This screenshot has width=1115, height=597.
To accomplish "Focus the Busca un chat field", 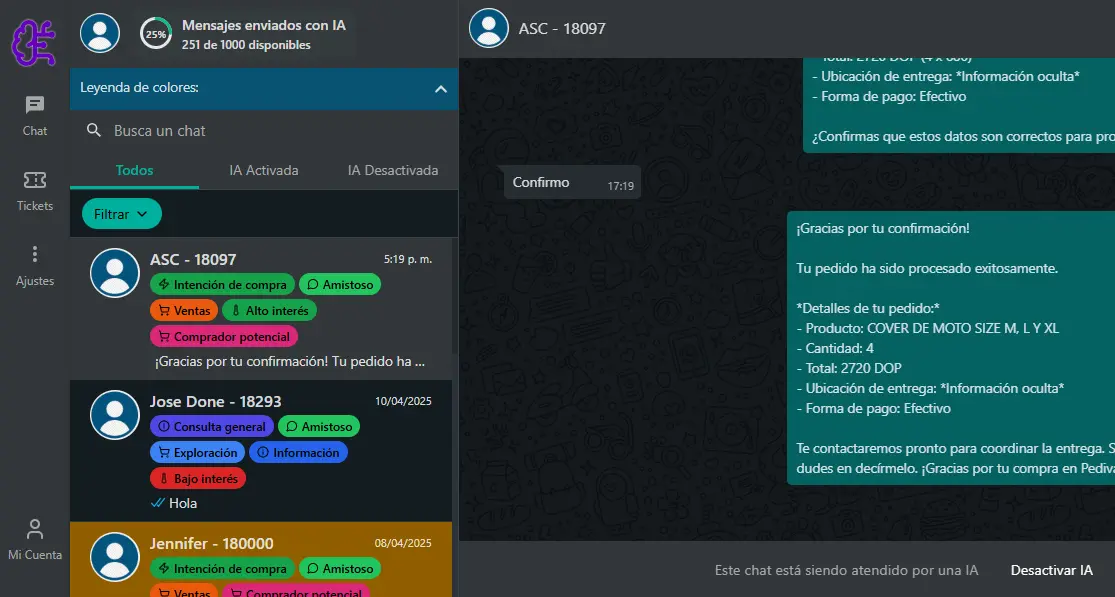I will [x=263, y=131].
